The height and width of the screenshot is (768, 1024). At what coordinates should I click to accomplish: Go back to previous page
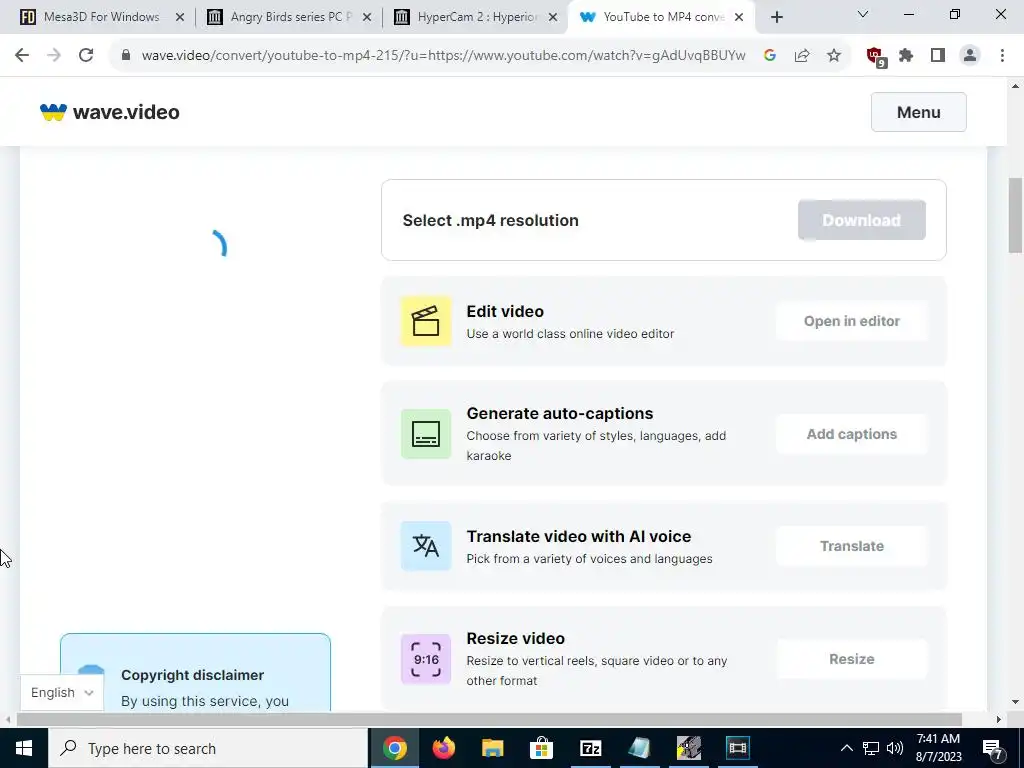tap(22, 56)
